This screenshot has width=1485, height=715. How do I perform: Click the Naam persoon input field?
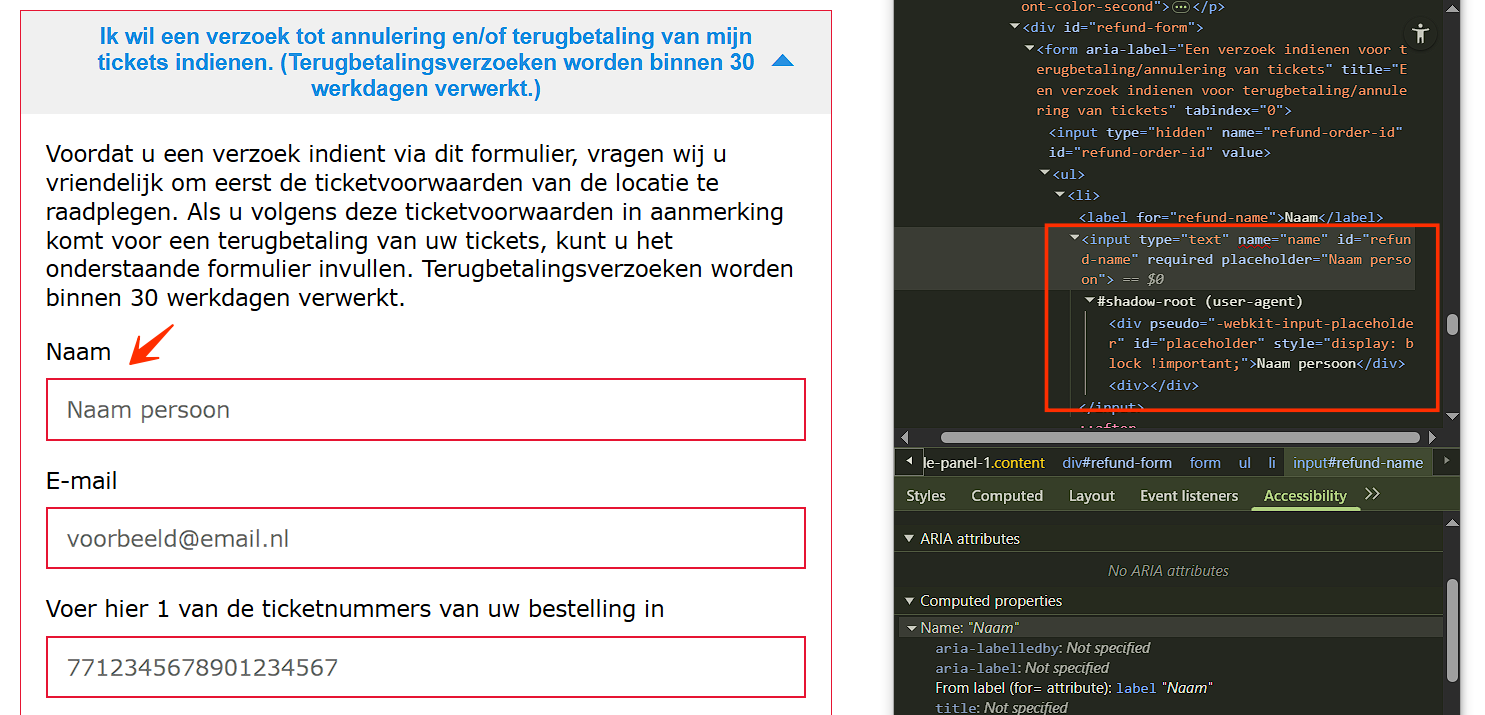click(425, 410)
